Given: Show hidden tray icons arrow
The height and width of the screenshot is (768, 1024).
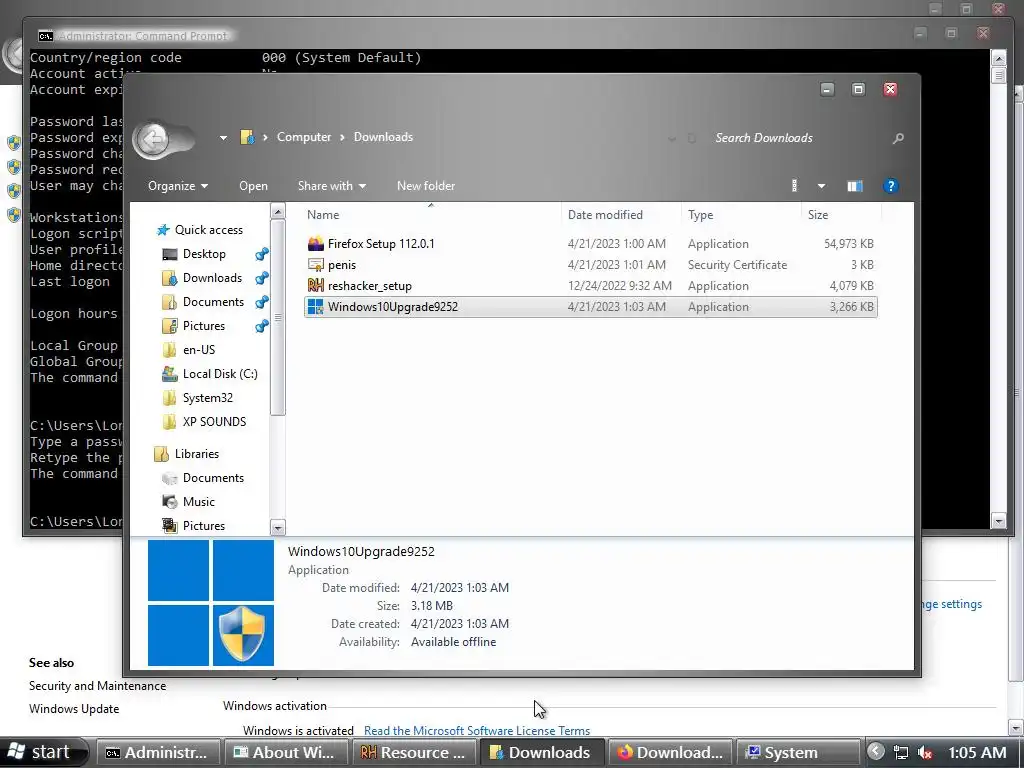Looking at the screenshot, I should tap(876, 752).
